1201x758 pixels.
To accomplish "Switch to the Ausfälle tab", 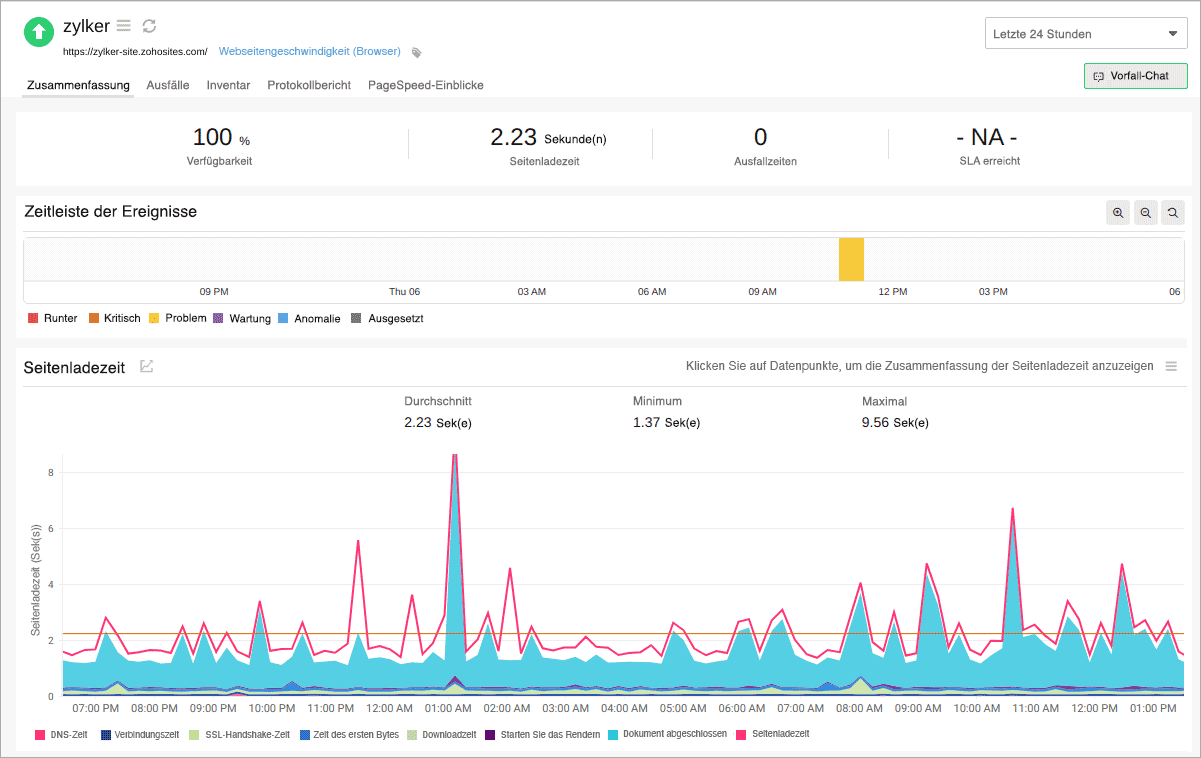I will click(x=167, y=85).
